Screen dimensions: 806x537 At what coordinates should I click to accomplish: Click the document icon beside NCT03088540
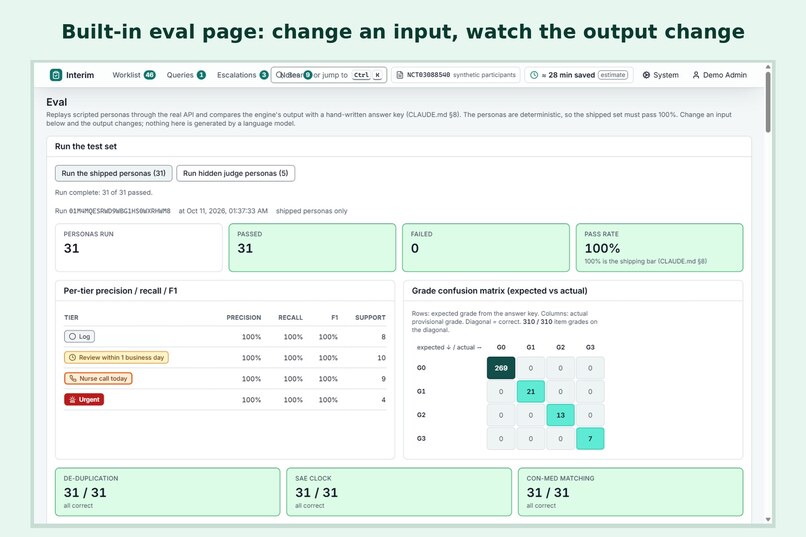coord(399,75)
